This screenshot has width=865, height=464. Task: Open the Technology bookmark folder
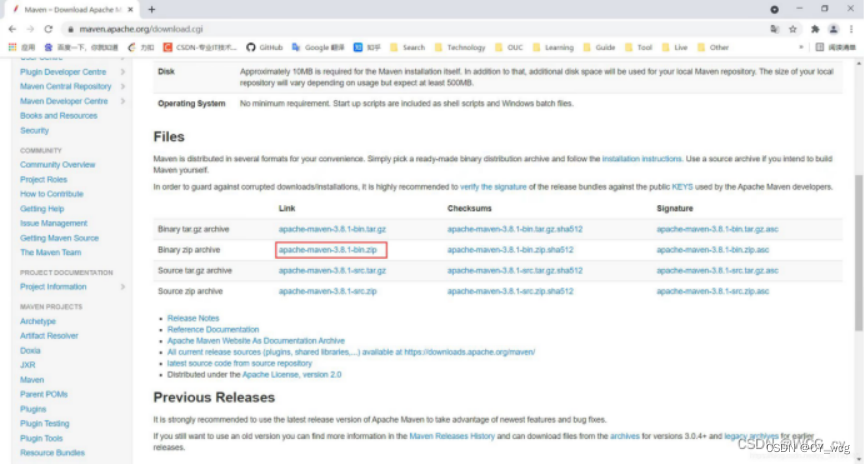(x=460, y=47)
